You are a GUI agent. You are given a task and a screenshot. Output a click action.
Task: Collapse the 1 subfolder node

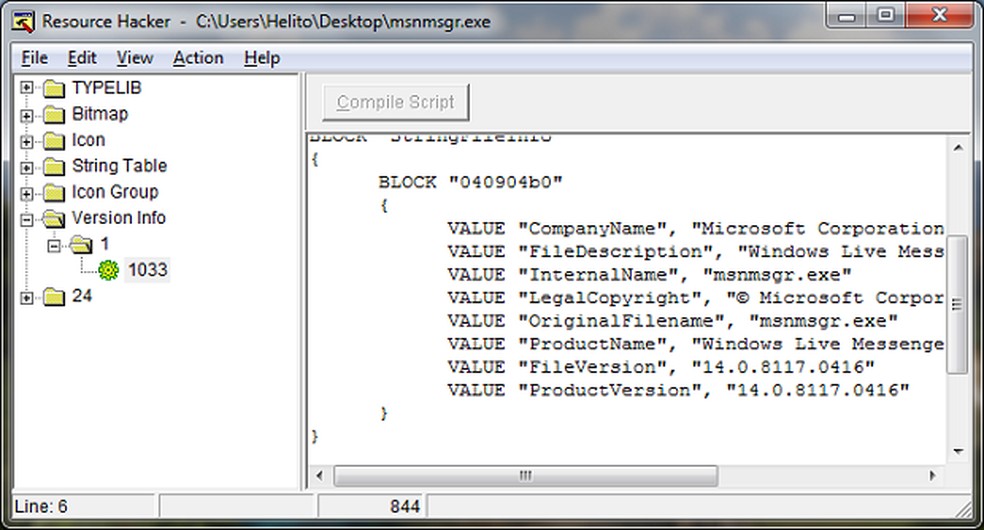pos(54,245)
